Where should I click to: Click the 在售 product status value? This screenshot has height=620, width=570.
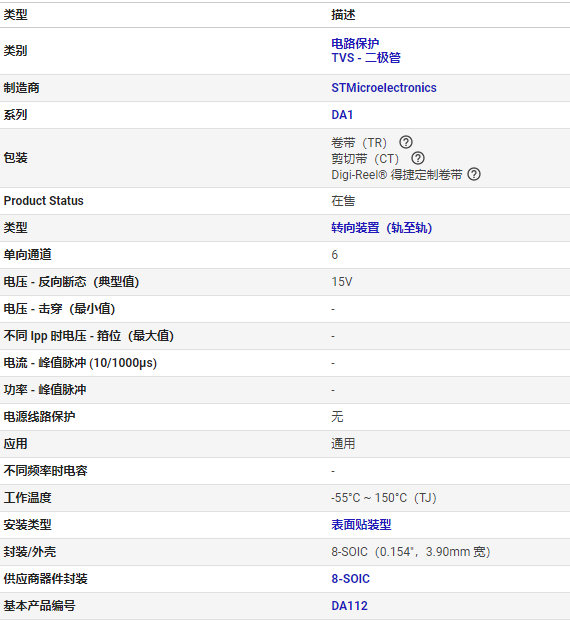click(x=343, y=201)
